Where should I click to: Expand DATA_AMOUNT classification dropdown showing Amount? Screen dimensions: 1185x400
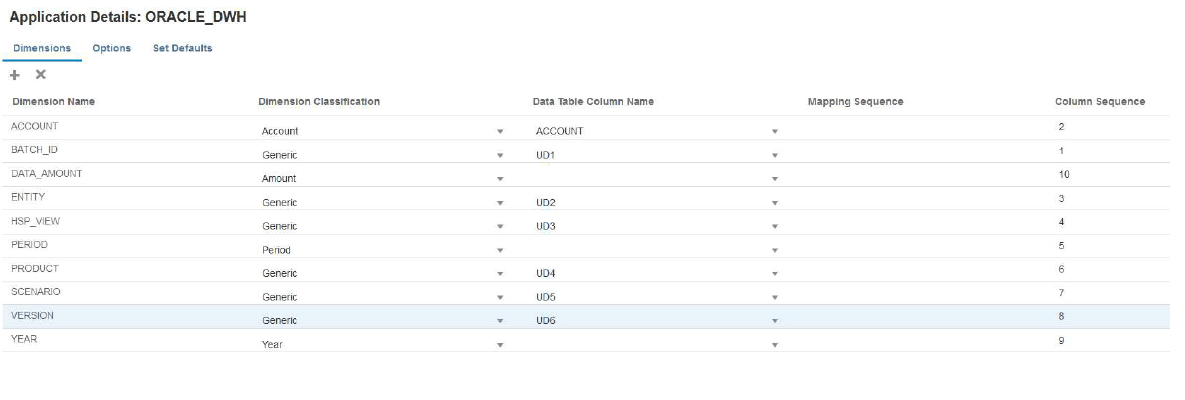499,179
